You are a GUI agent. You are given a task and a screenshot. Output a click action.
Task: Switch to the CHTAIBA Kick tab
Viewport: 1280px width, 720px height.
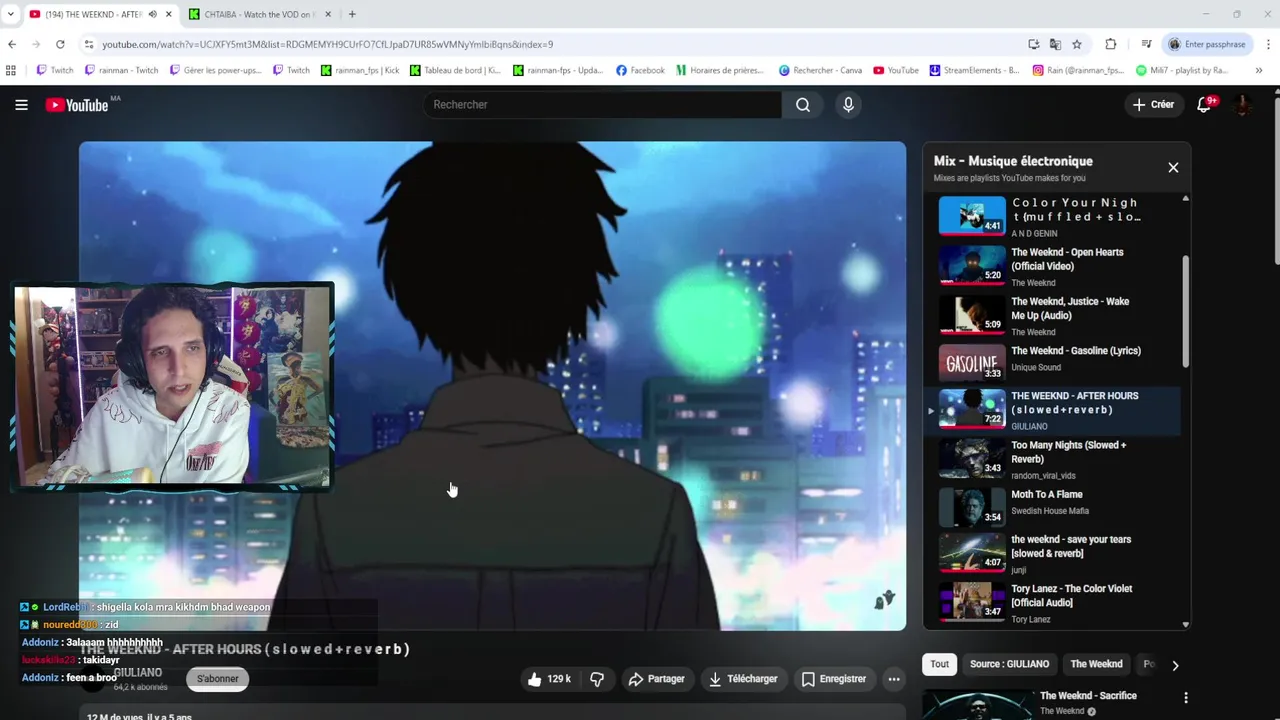[260, 14]
